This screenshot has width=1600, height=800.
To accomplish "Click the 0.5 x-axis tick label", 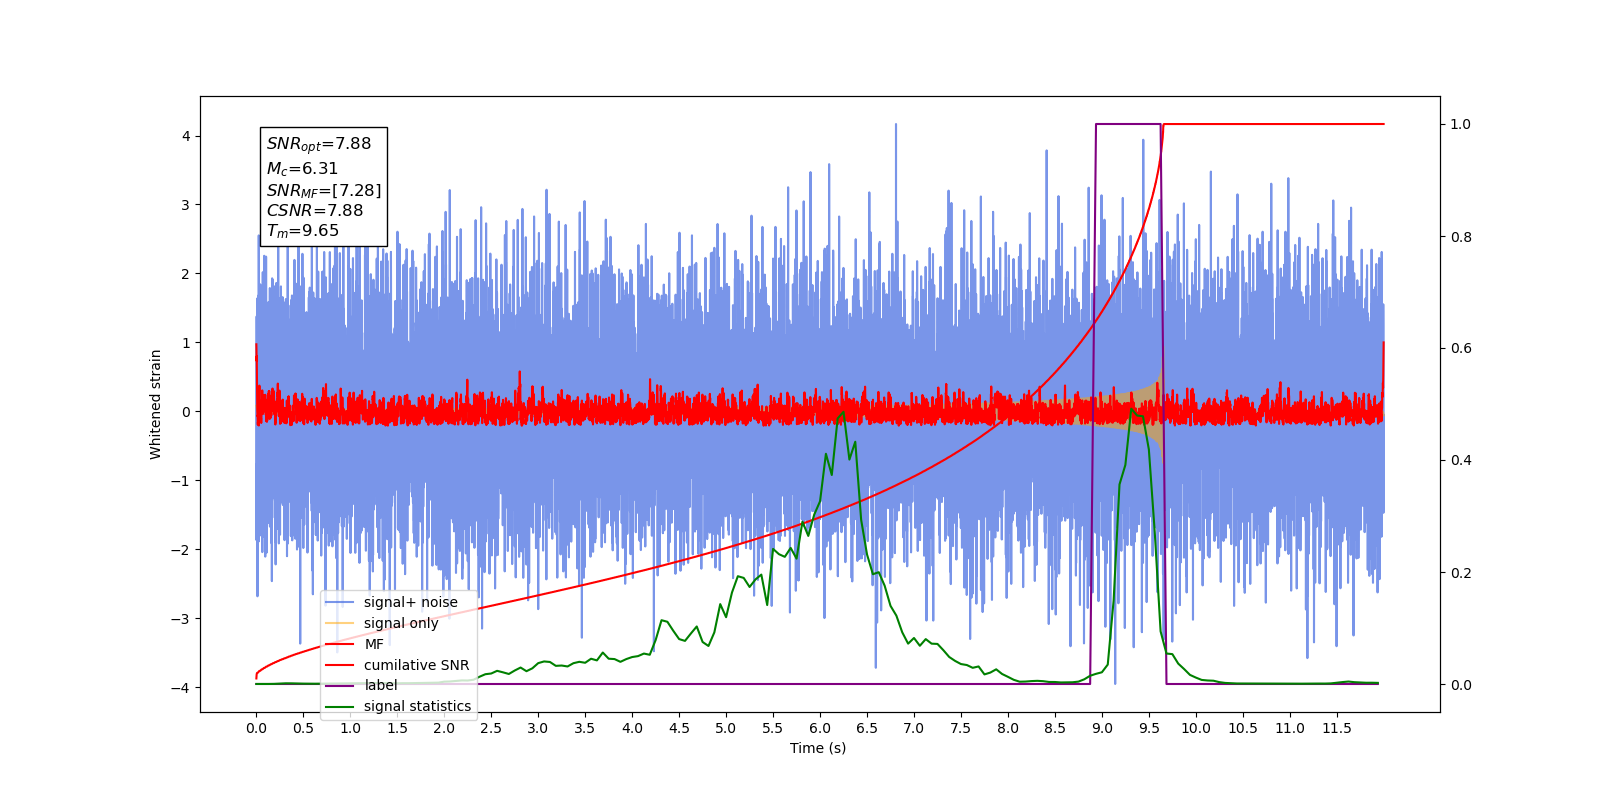I will [303, 728].
